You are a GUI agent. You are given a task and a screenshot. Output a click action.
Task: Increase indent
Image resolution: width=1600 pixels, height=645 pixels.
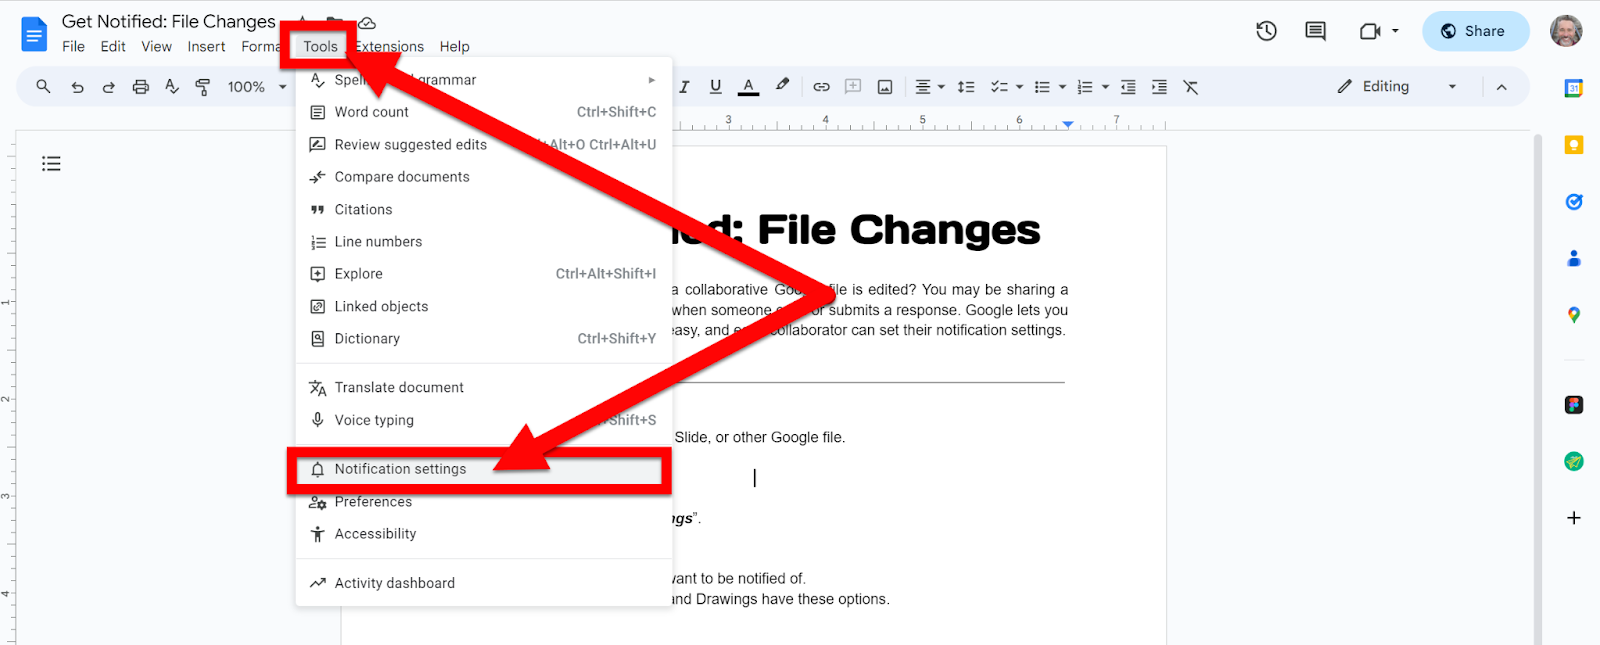pos(1159,87)
